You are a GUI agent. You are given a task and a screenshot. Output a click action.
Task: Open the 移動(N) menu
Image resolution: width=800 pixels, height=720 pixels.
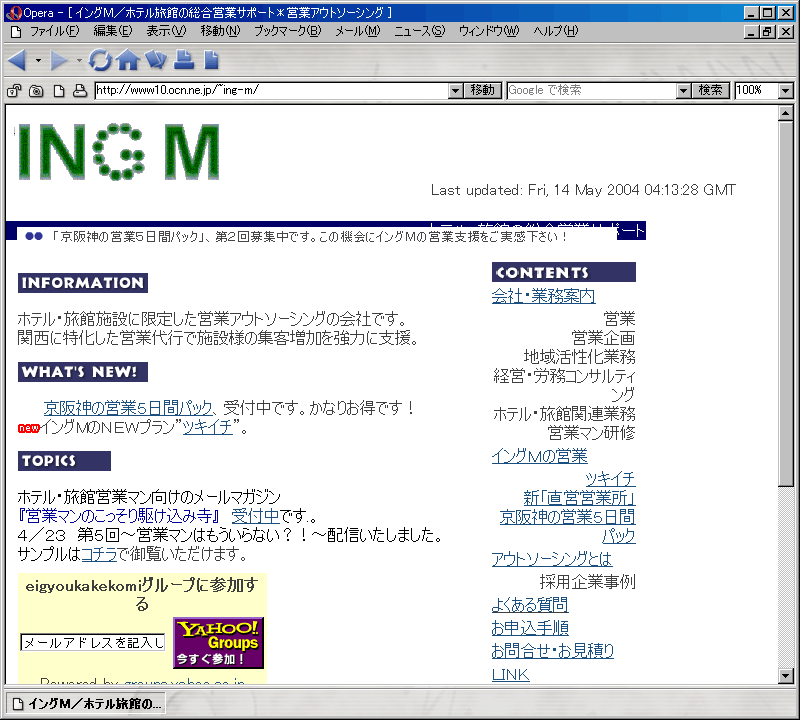220,32
